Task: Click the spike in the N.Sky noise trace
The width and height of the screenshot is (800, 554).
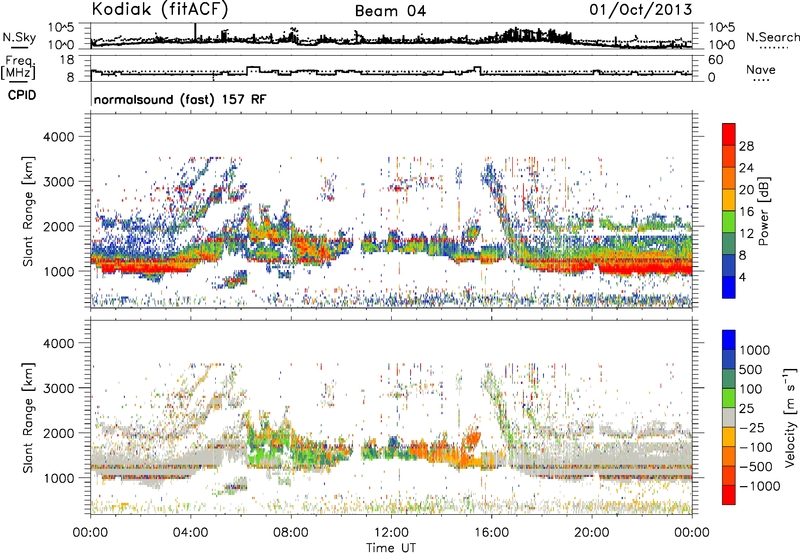Action: click(195, 32)
